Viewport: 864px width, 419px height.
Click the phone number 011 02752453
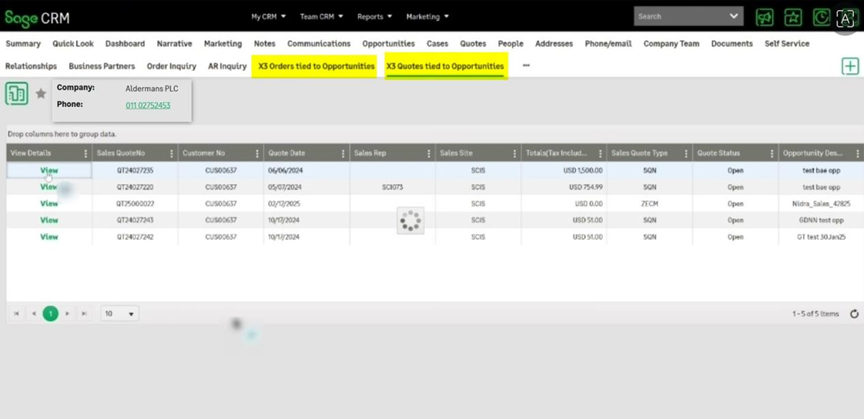click(x=148, y=105)
